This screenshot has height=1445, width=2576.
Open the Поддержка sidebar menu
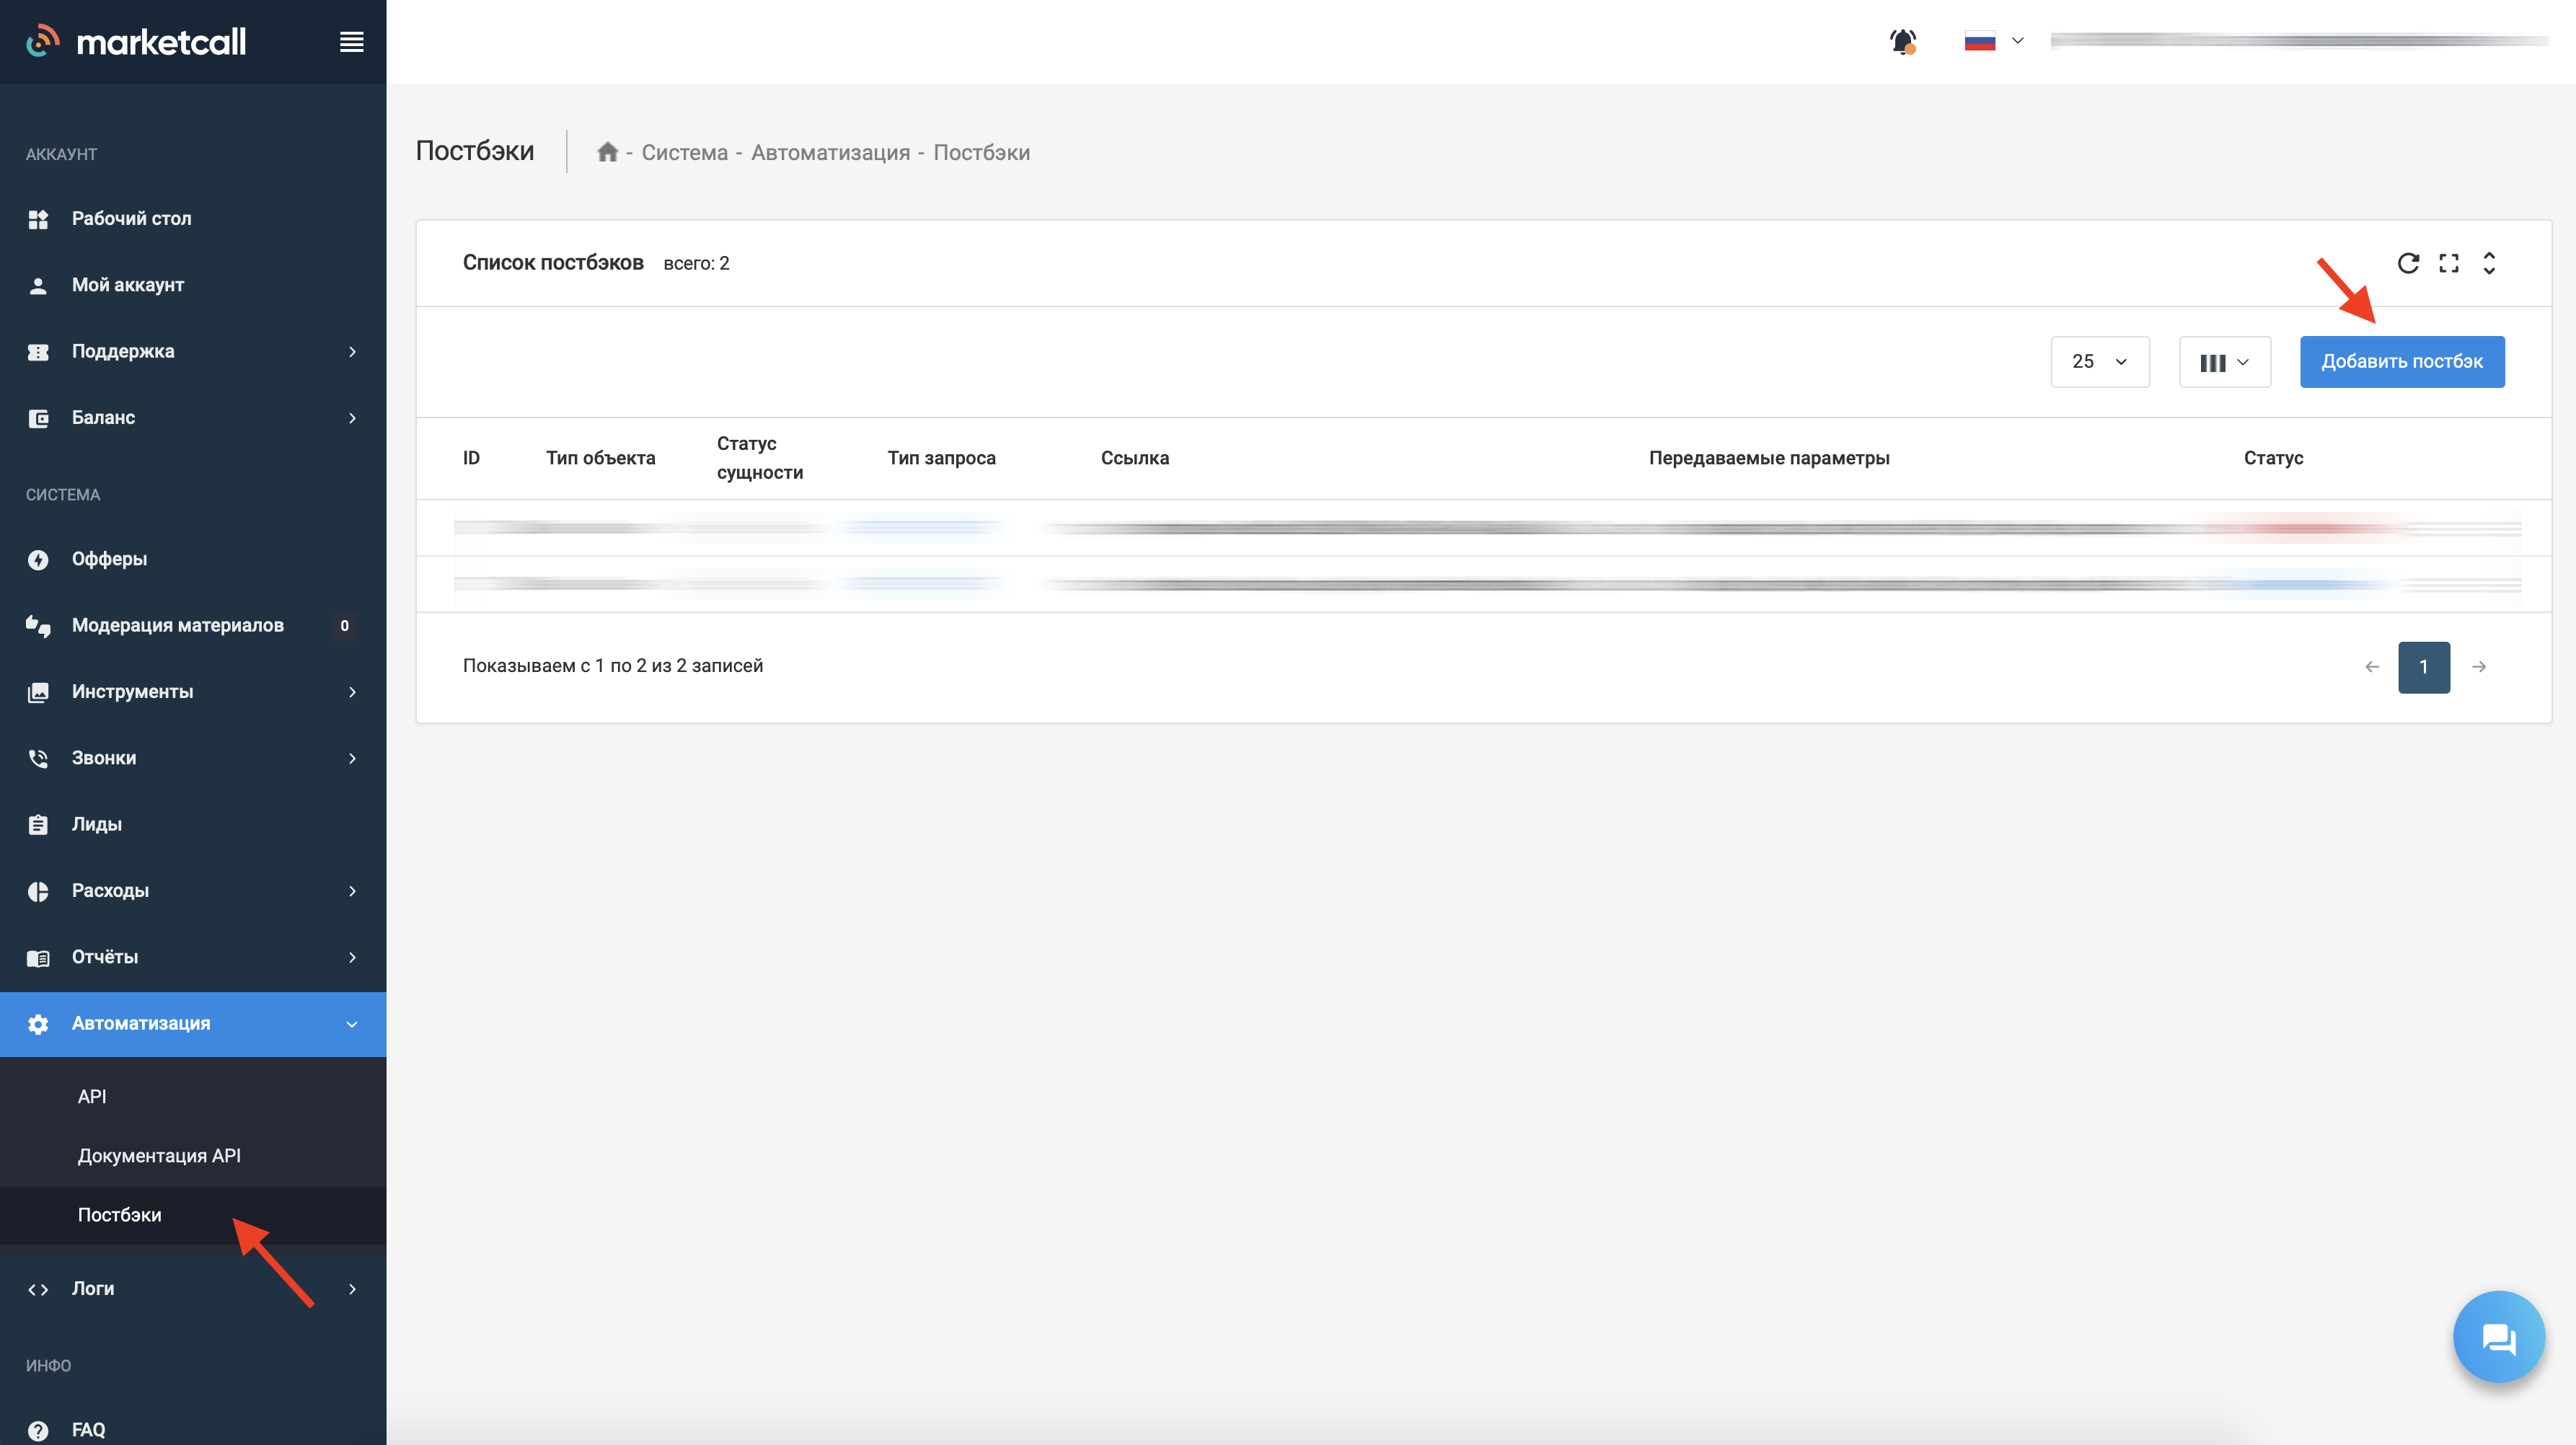click(x=193, y=352)
